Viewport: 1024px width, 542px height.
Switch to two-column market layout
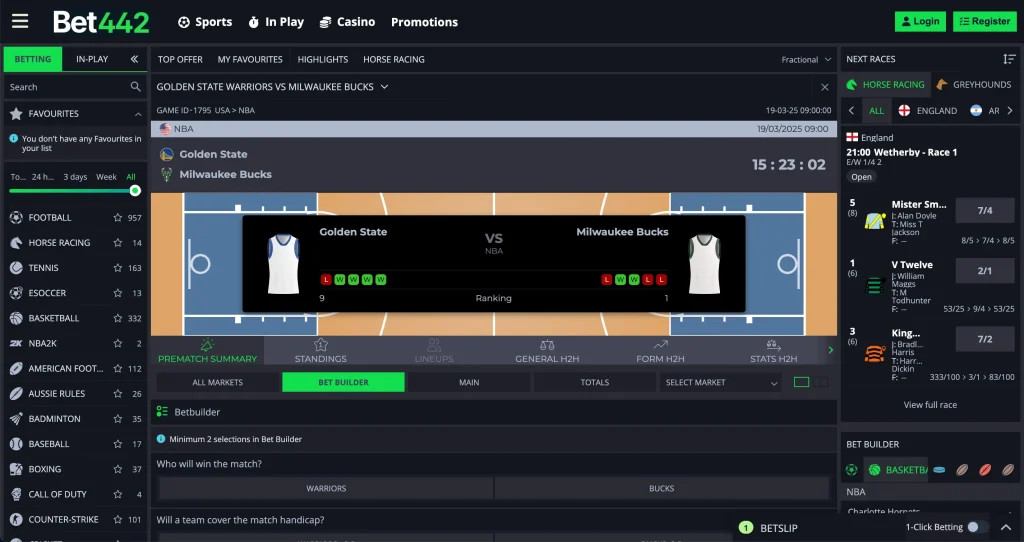(821, 382)
